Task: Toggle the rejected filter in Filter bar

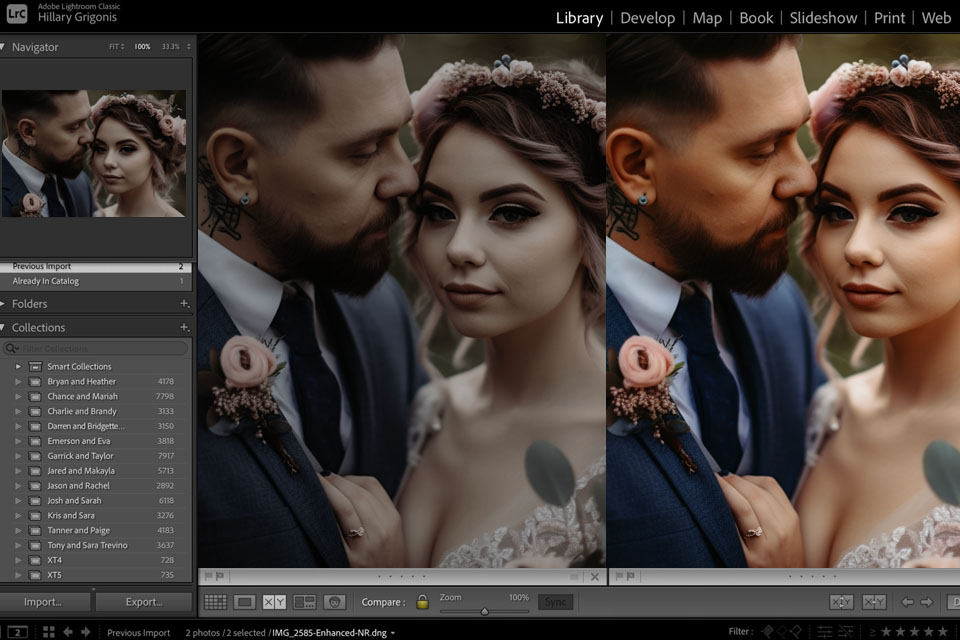Action: click(796, 631)
